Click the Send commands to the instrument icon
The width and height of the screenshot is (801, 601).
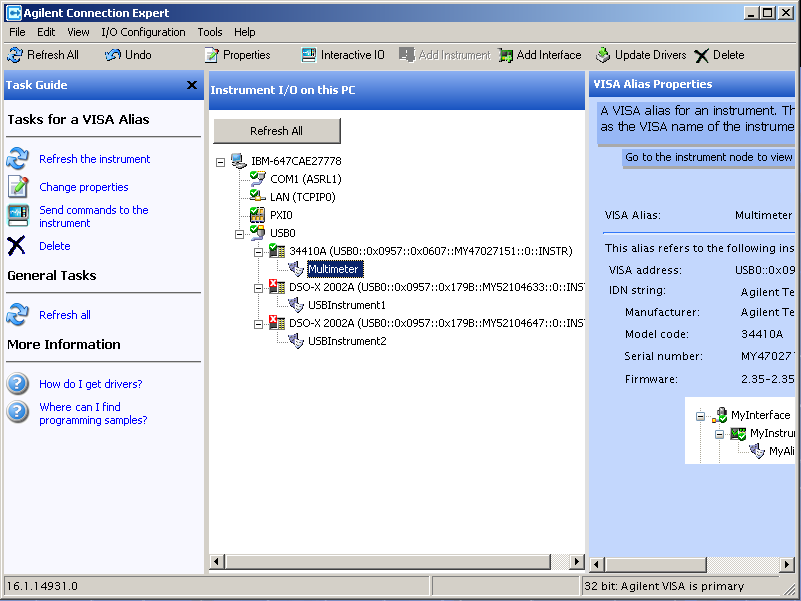17,216
